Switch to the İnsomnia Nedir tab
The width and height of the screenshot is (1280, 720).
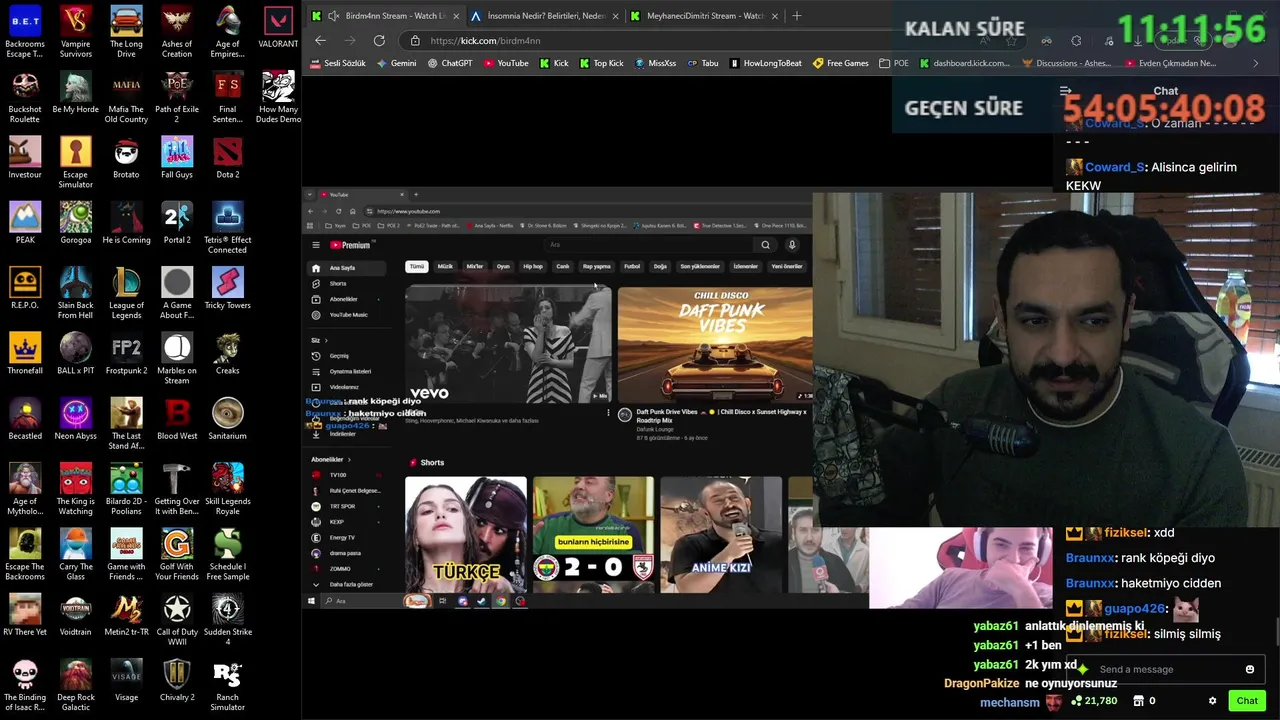tap(546, 16)
